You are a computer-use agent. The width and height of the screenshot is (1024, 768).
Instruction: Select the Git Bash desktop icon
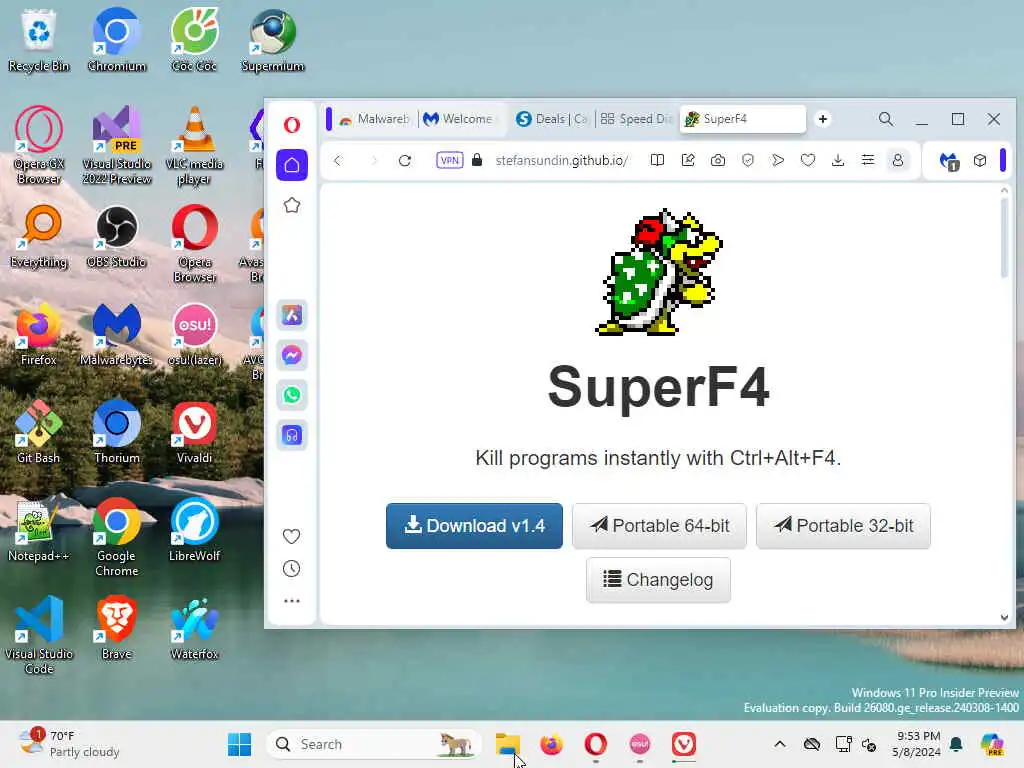[39, 433]
